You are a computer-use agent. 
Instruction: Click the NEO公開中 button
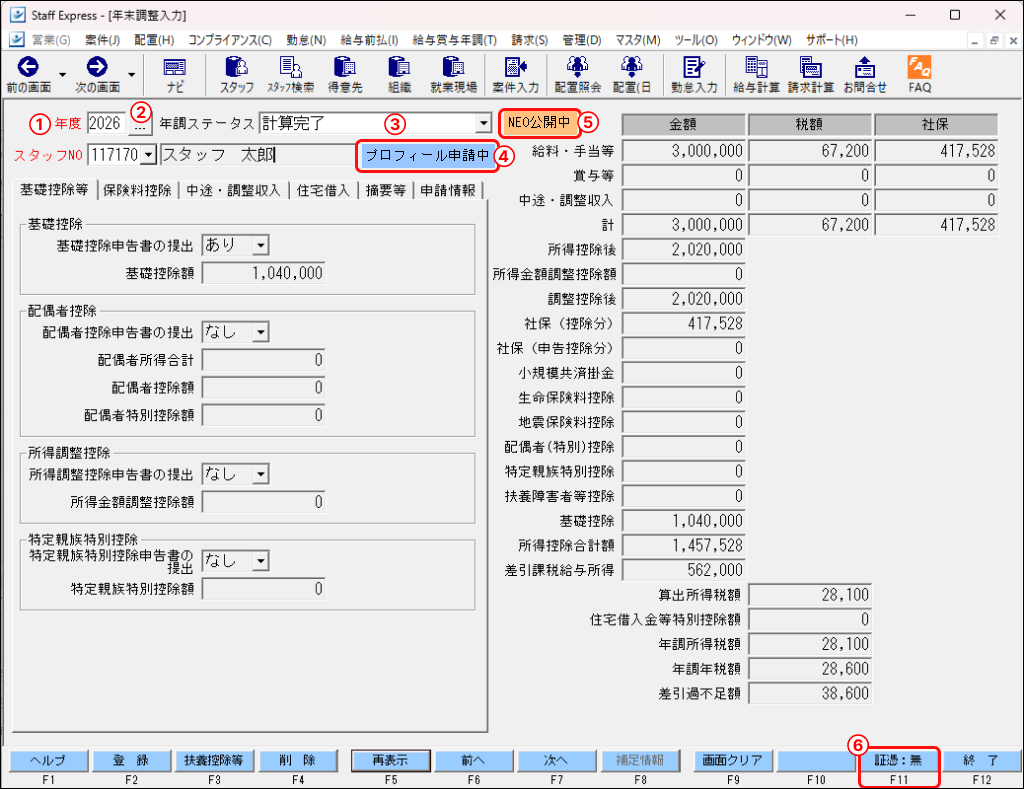coord(539,122)
